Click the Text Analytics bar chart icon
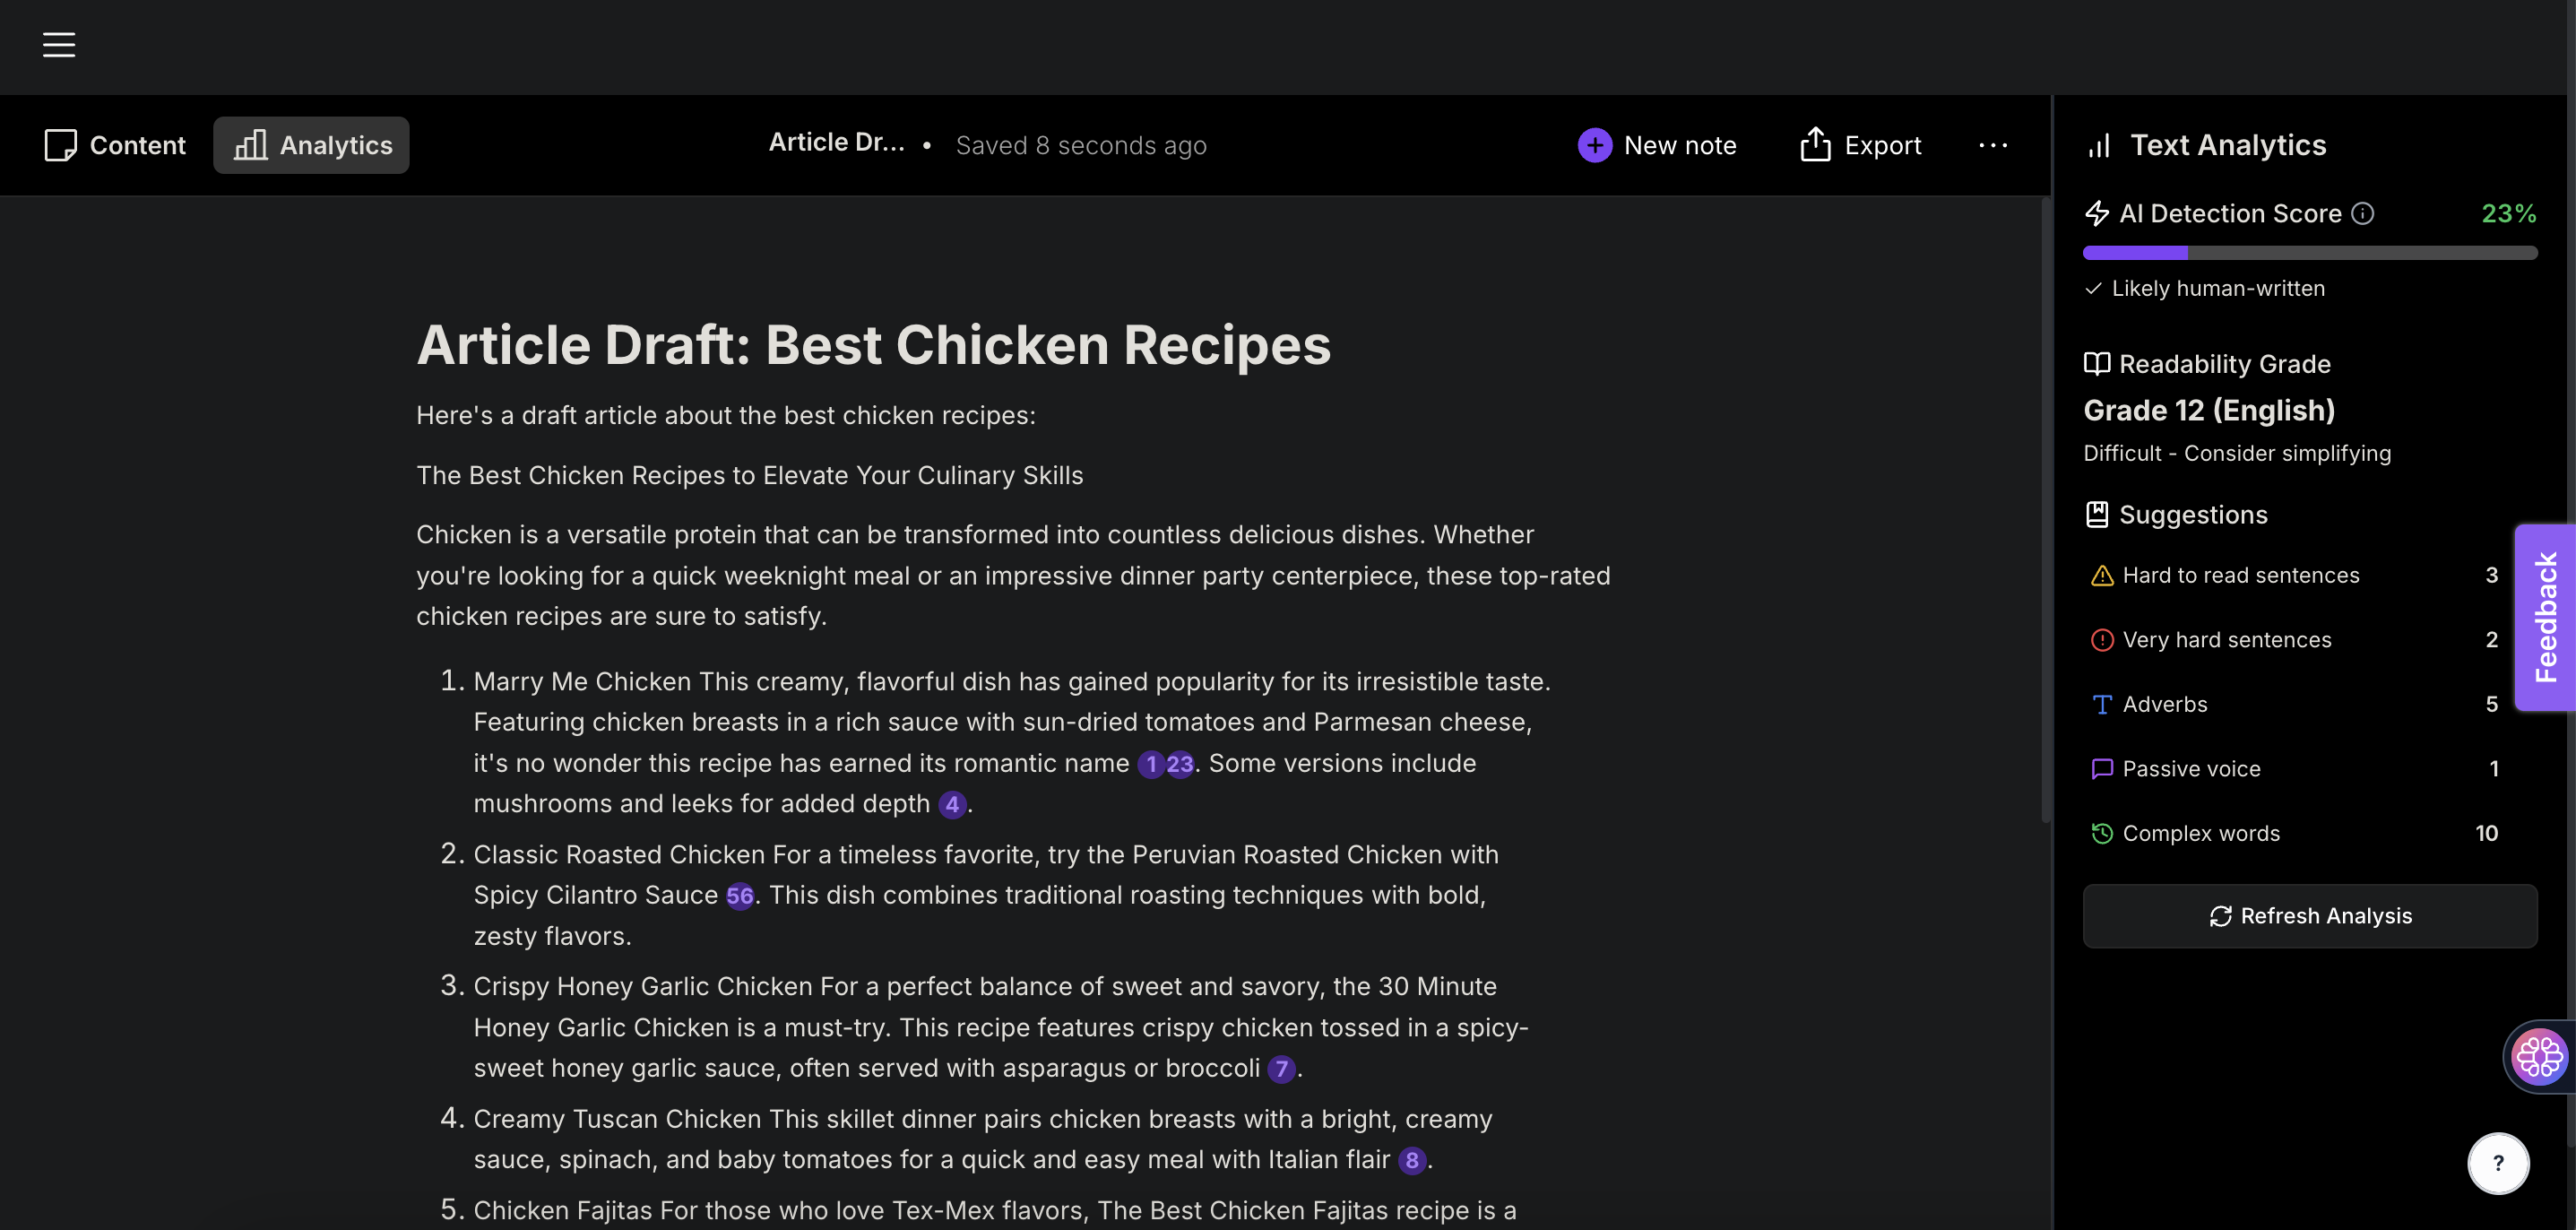The width and height of the screenshot is (2576, 1230). click(2099, 146)
